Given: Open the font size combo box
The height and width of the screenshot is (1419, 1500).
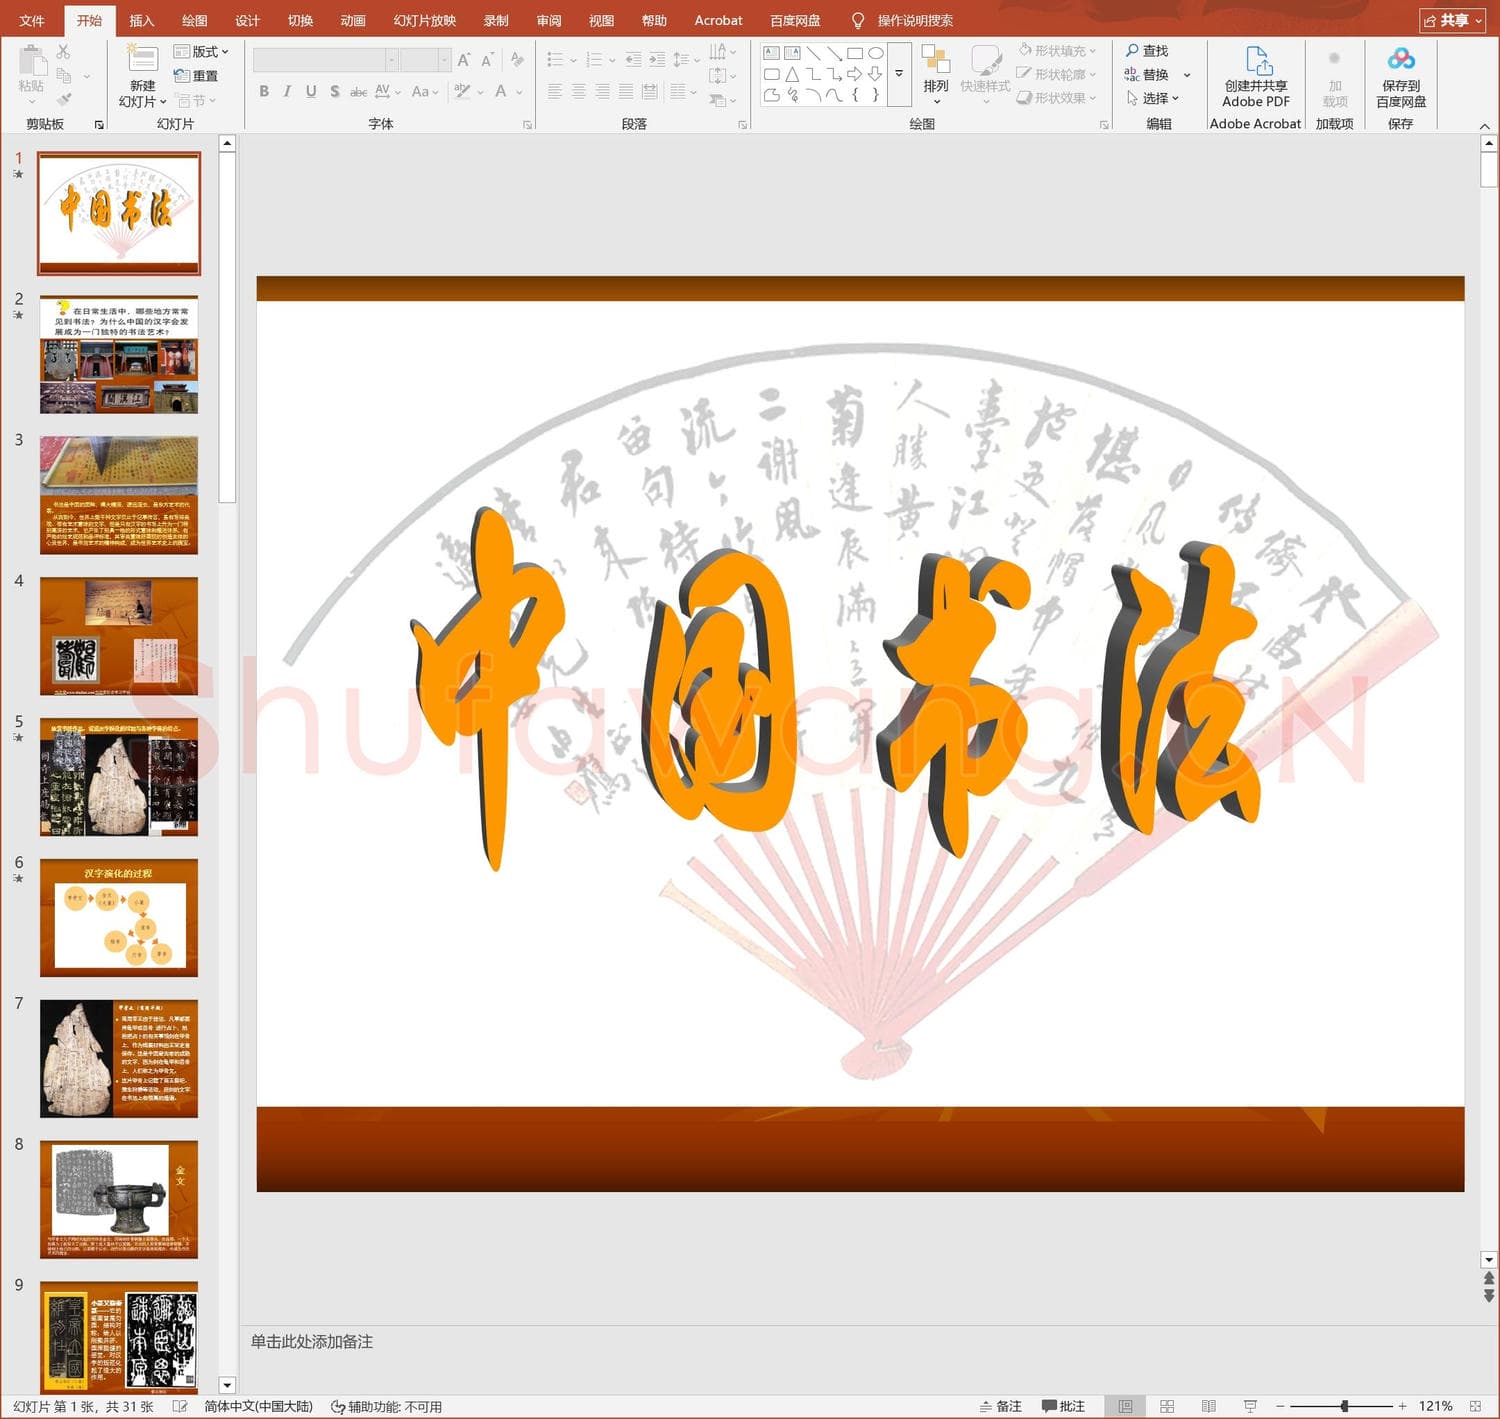Looking at the screenshot, I should [x=426, y=61].
